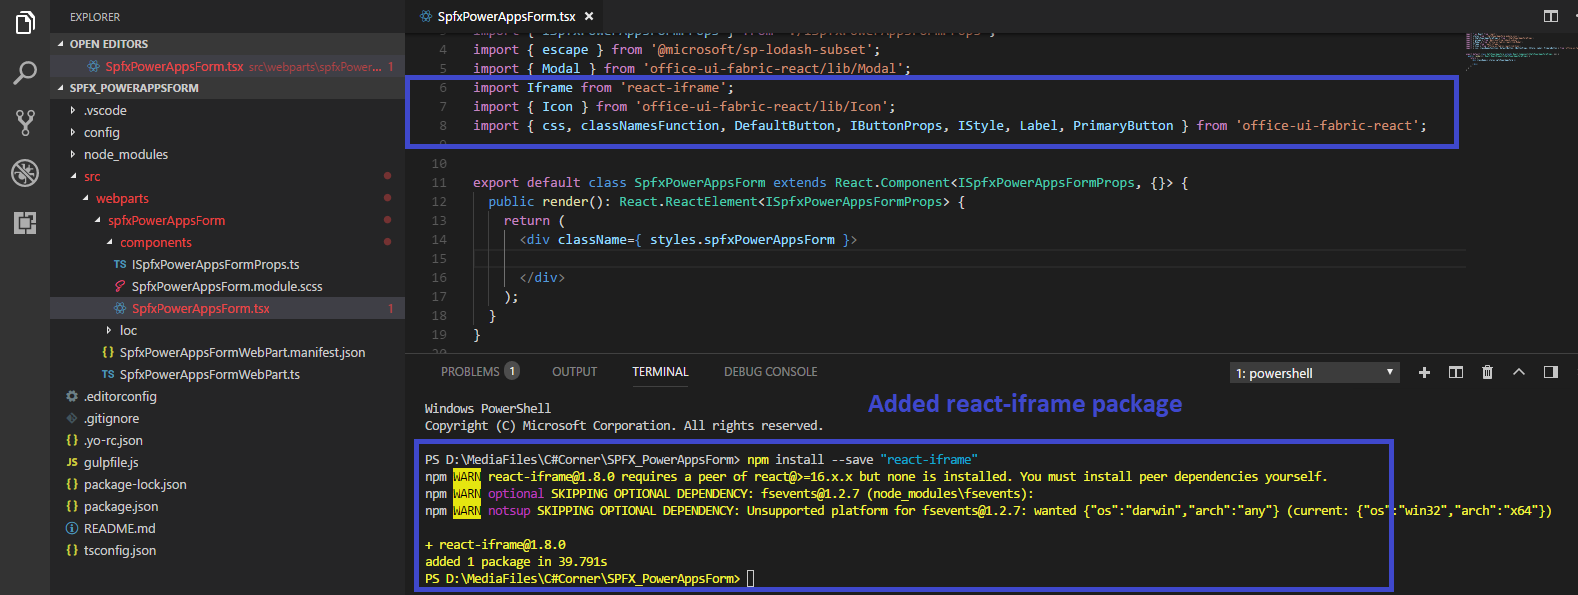Click the split editor icon
This screenshot has height=595, width=1578.
(x=1550, y=16)
